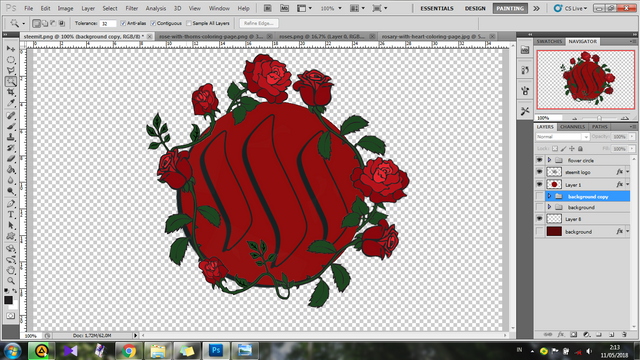Open the Mini Bridge collapsed panel icon
Screen dimensions: 640x360
(525, 50)
